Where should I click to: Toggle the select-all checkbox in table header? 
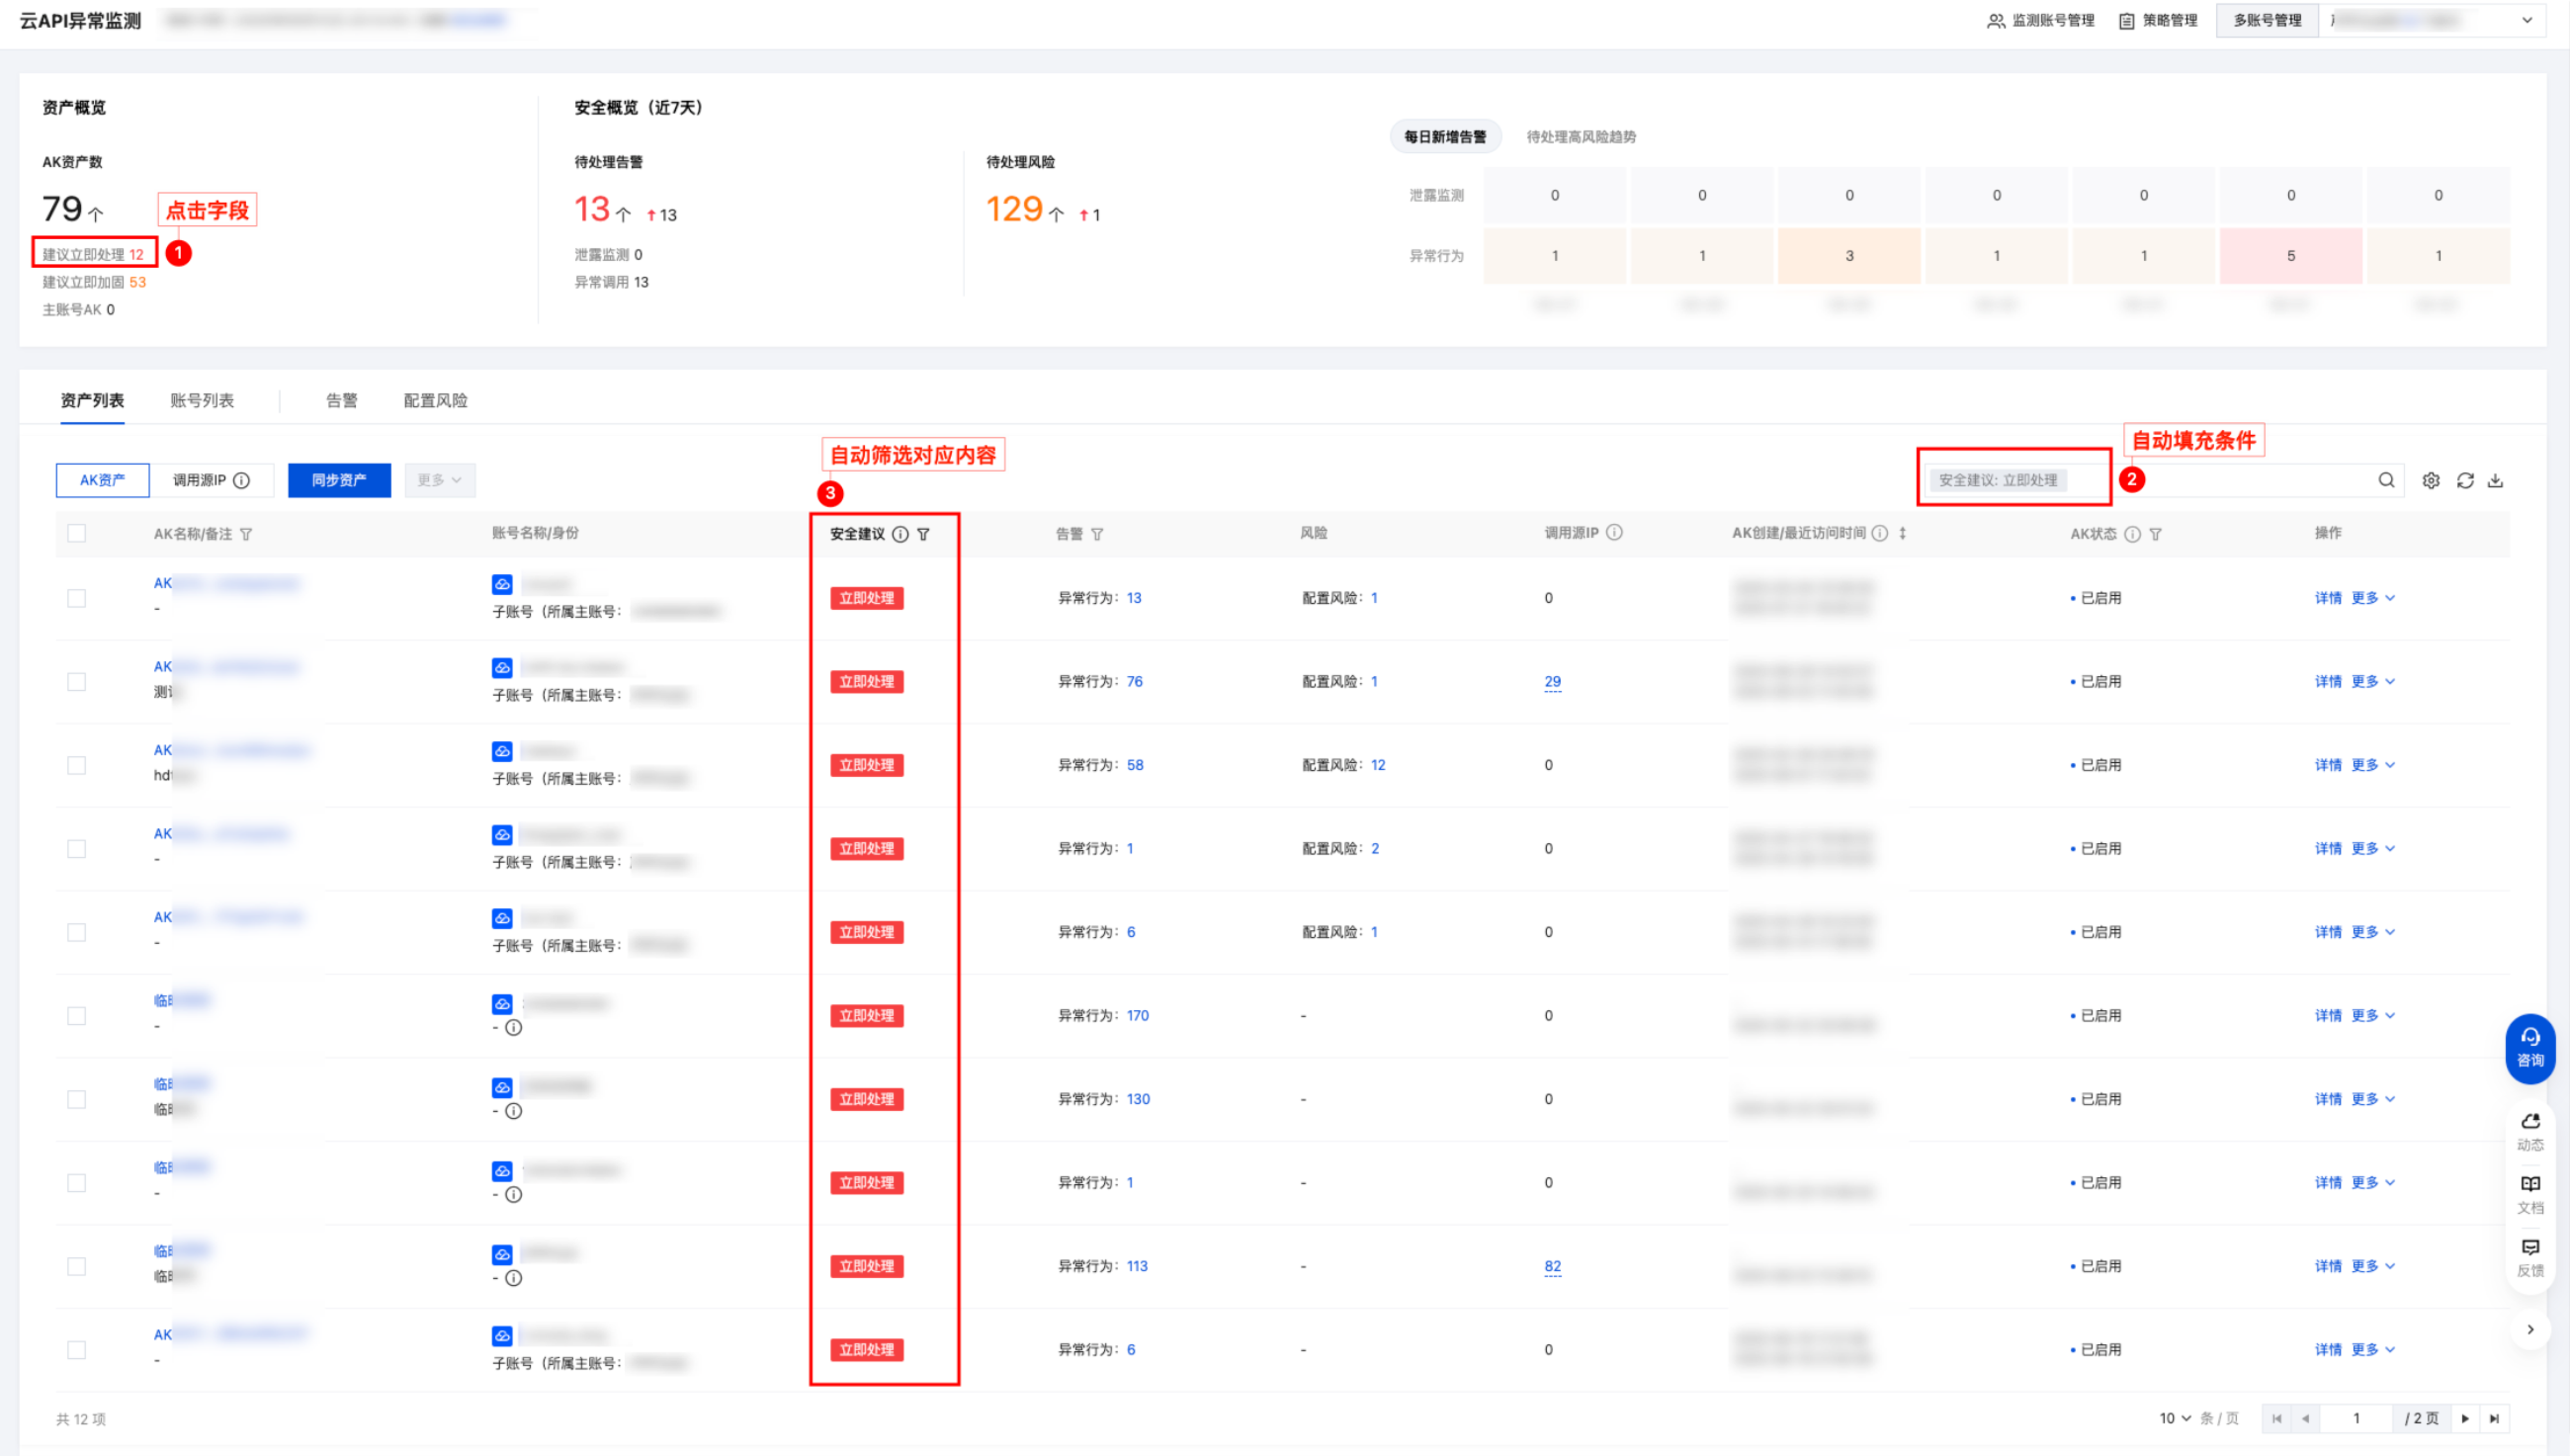(77, 533)
